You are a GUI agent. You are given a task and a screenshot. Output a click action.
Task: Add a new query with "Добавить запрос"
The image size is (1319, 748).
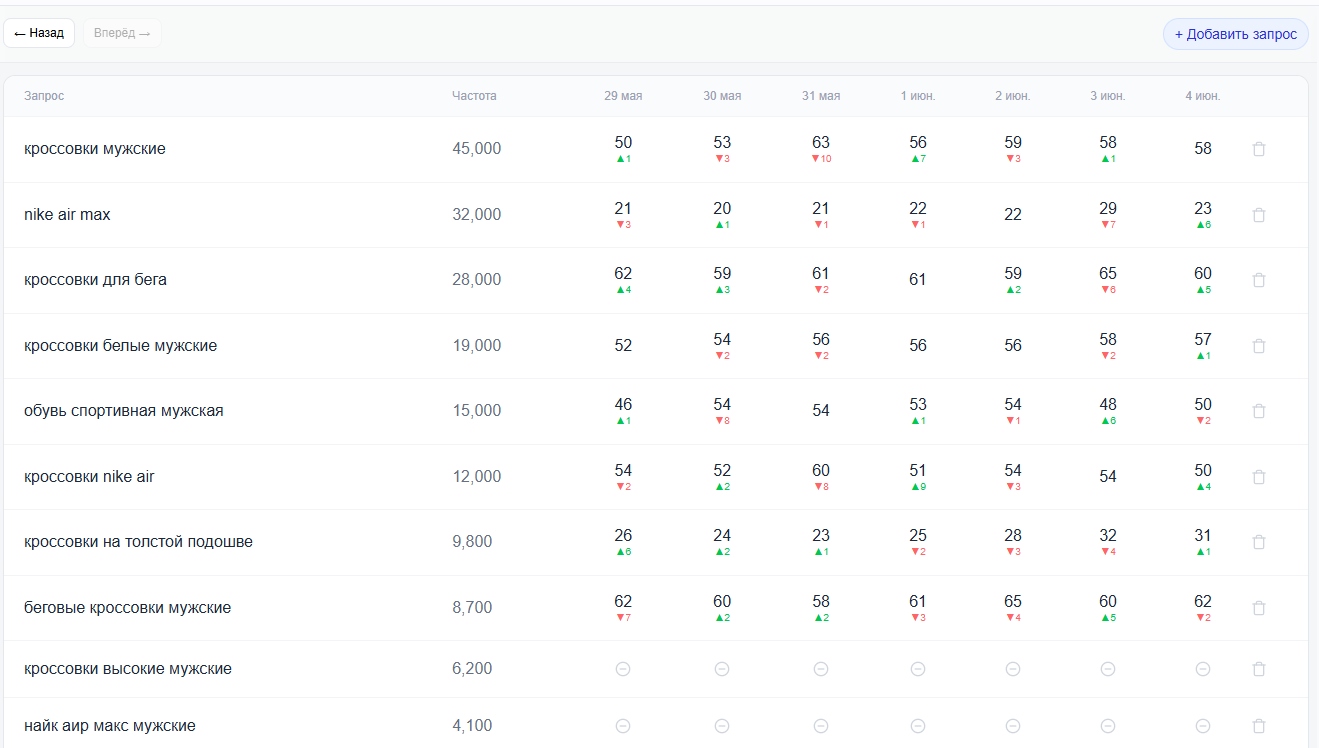[1236, 34]
